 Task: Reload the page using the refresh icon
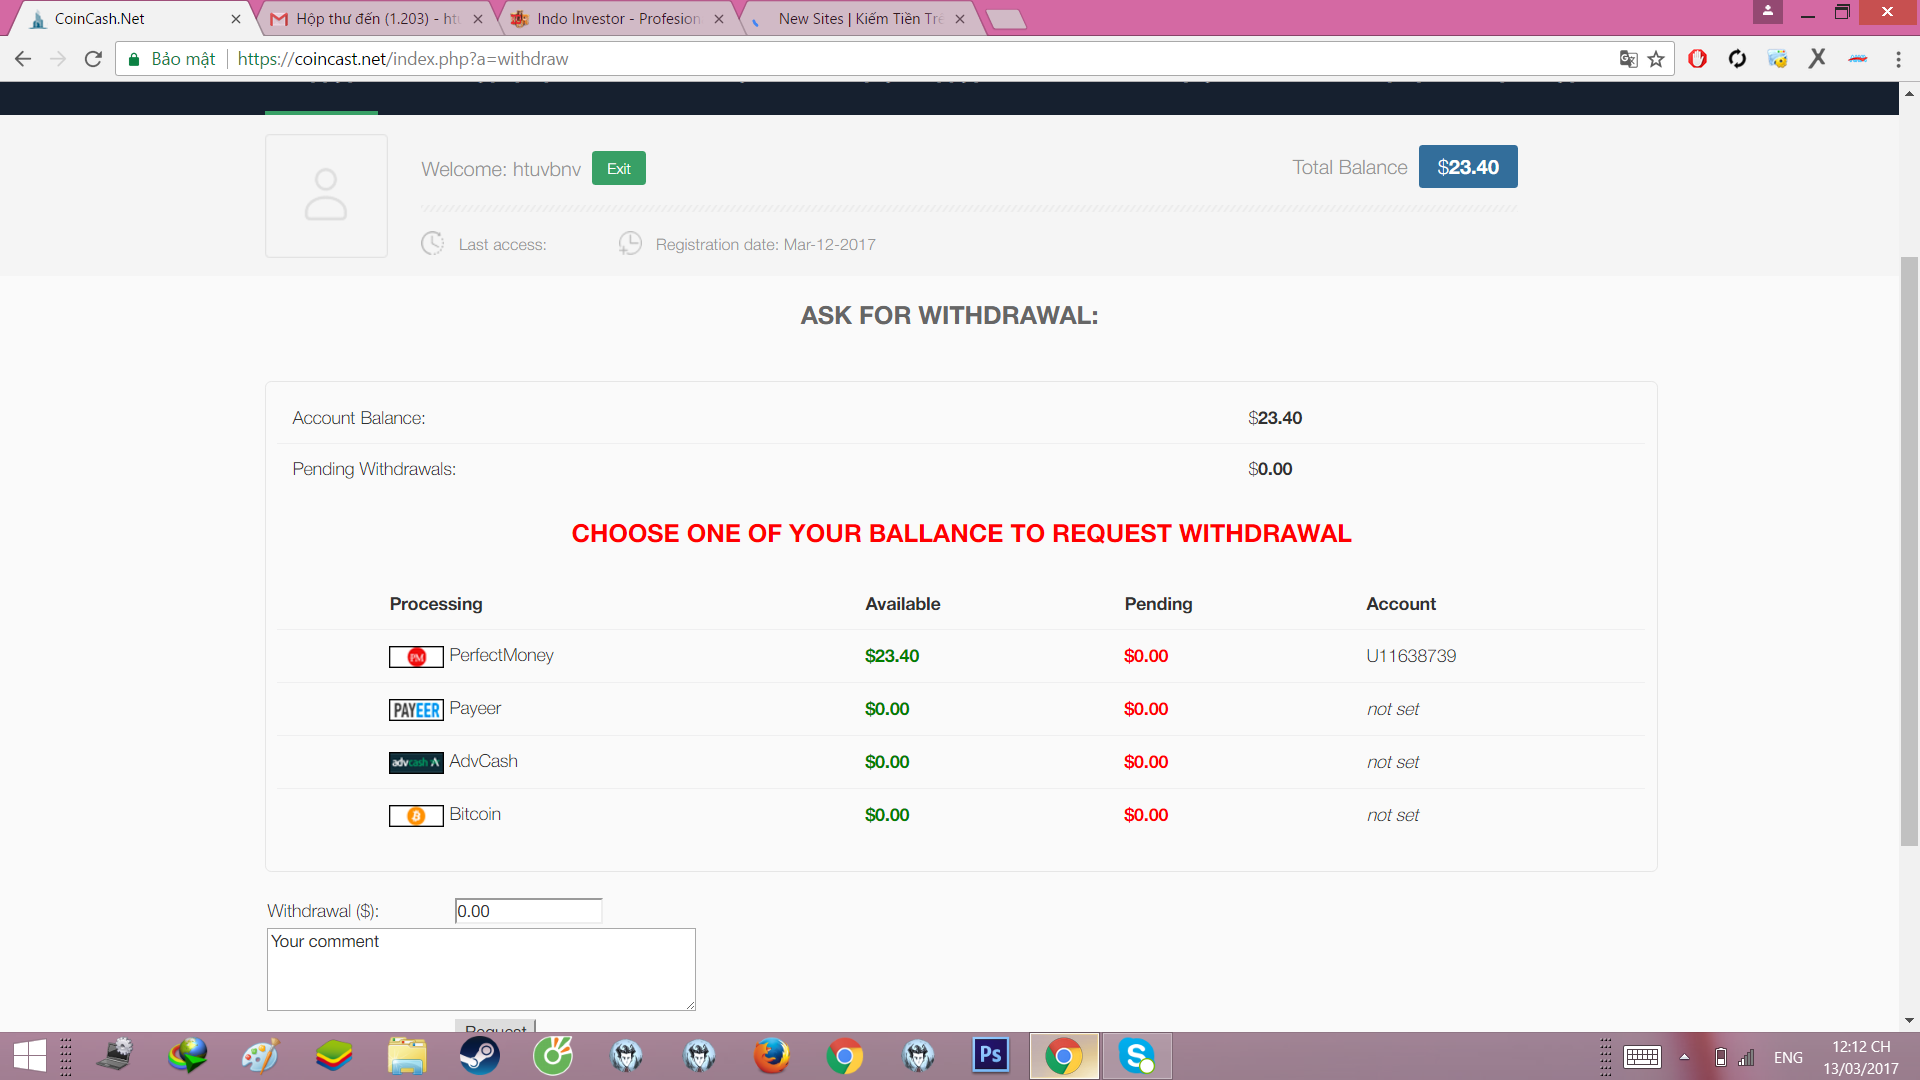(93, 59)
